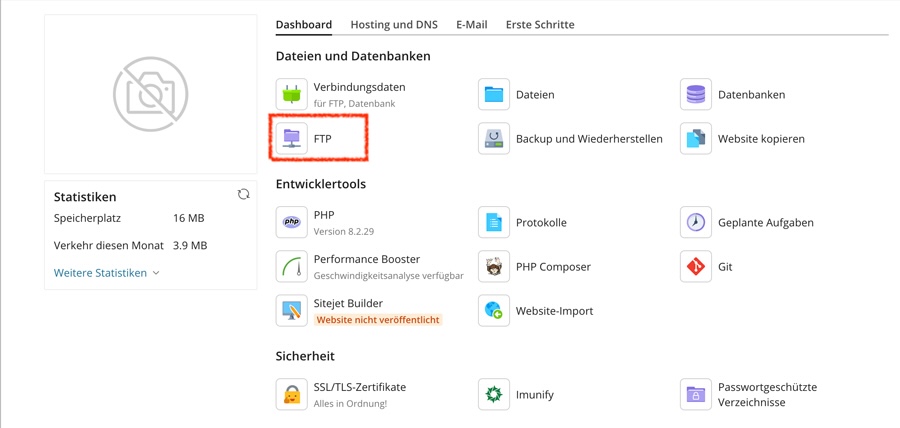
Task: Open the Erste Schritte tab
Action: (x=540, y=24)
